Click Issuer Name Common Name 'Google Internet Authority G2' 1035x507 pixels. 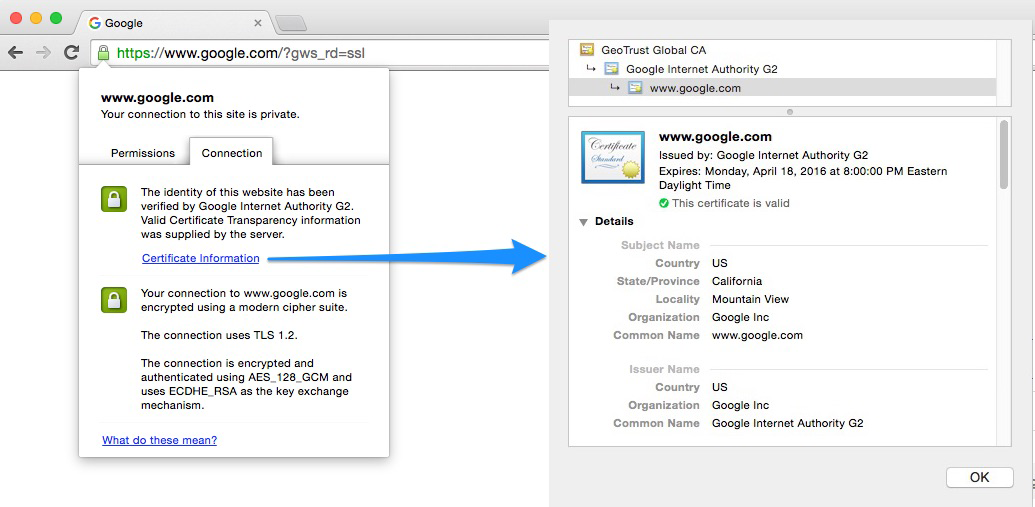787,423
